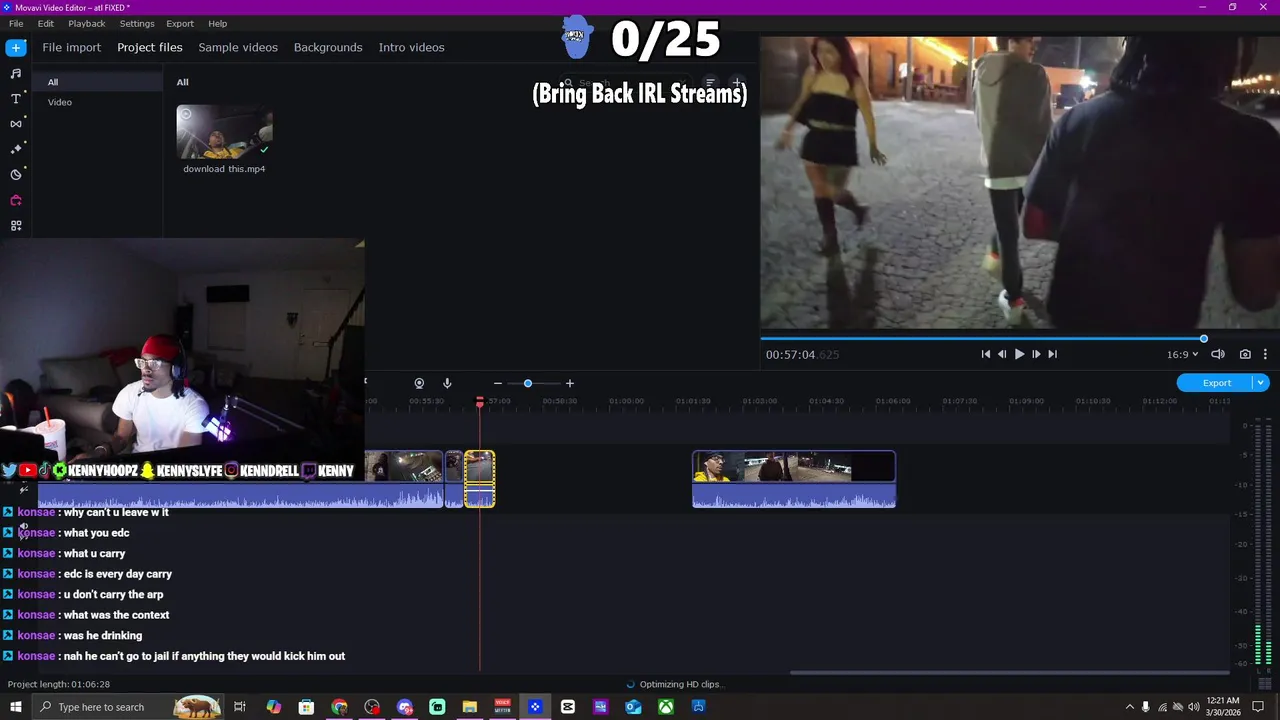Open Outlook from the taskbar
Screen dimensions: 1280x720
point(633,707)
